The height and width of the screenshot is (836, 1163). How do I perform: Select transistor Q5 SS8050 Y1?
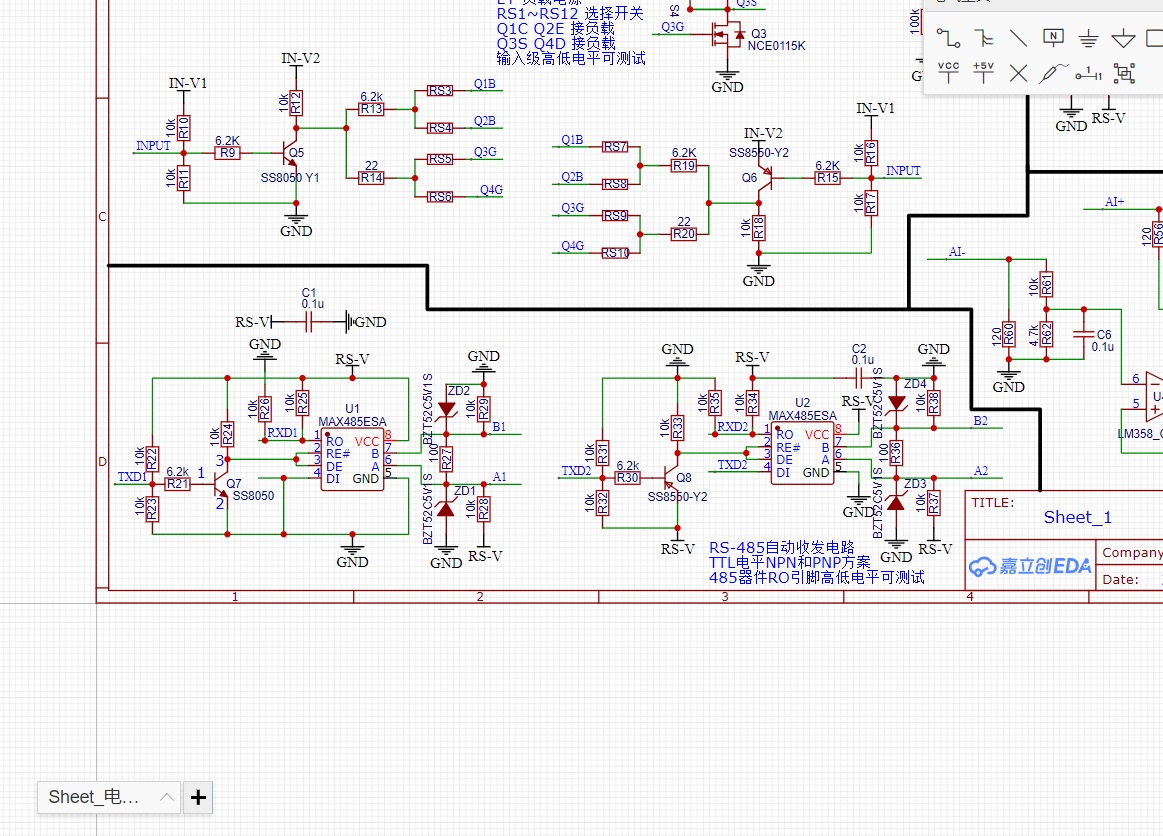coord(291,153)
